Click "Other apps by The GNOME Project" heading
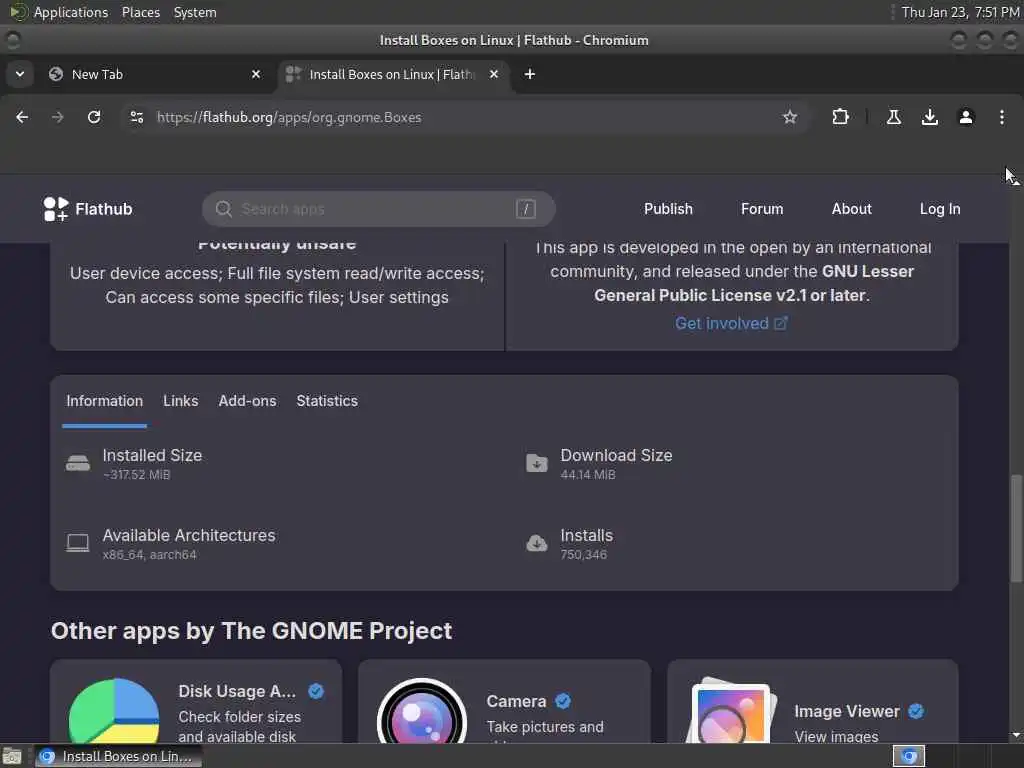Image resolution: width=1024 pixels, height=768 pixels. [251, 631]
